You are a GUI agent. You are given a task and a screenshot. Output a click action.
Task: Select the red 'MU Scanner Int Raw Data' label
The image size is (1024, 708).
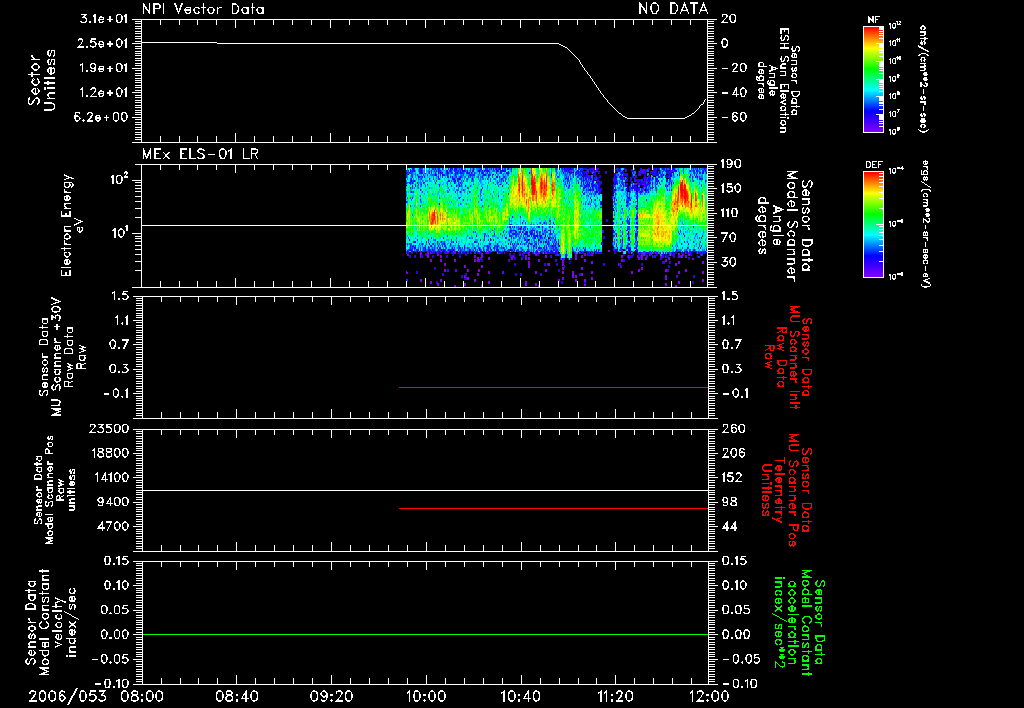tap(788, 357)
